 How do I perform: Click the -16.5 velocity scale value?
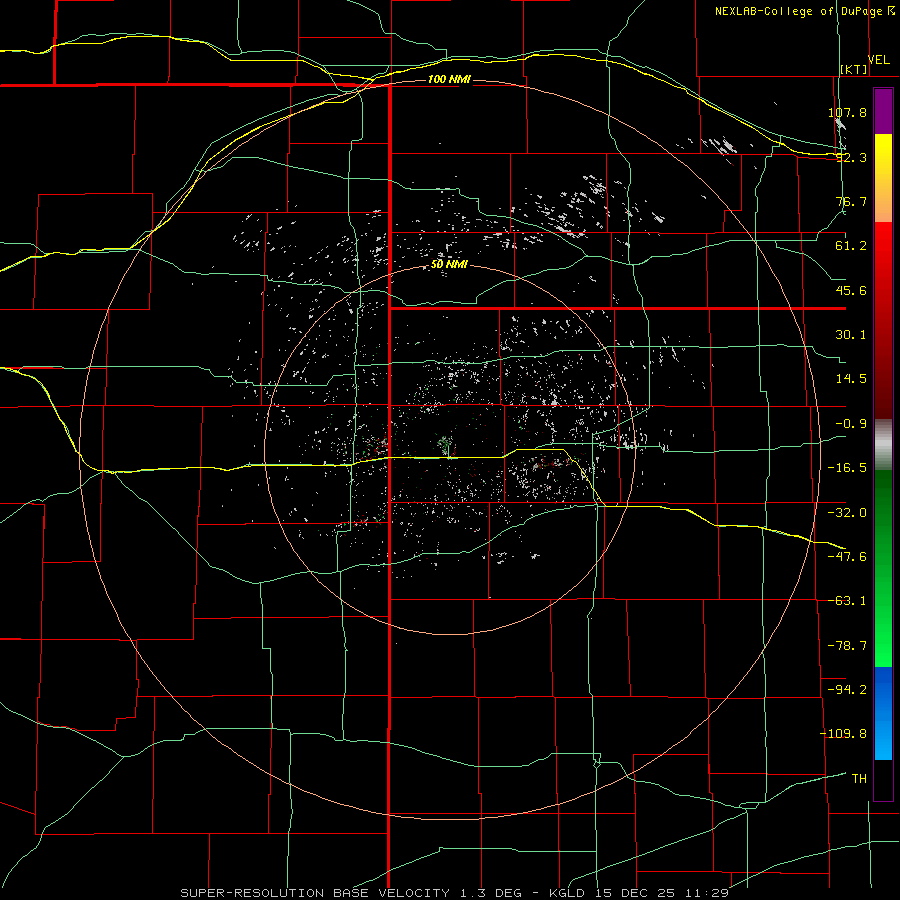click(847, 468)
